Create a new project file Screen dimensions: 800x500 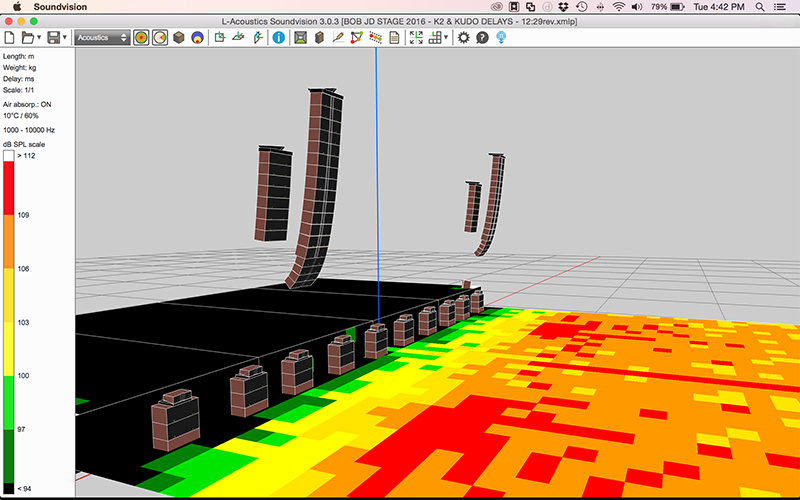(9, 38)
